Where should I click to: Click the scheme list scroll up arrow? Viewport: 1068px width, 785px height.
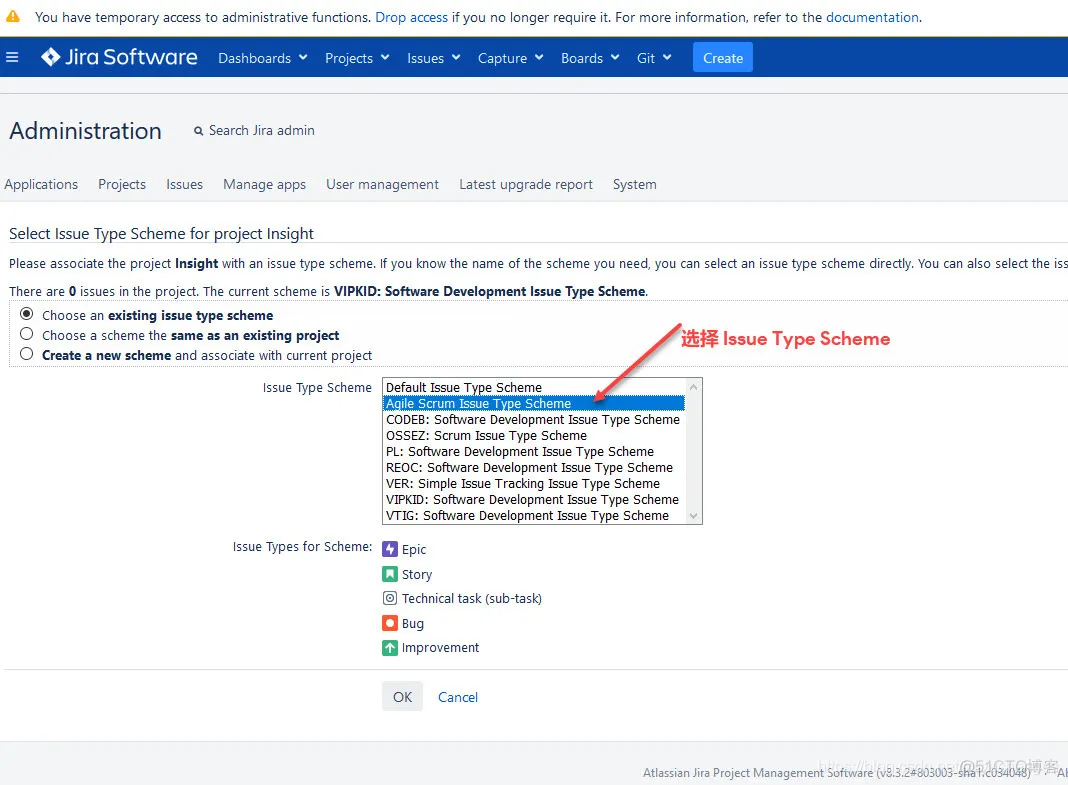(693, 387)
